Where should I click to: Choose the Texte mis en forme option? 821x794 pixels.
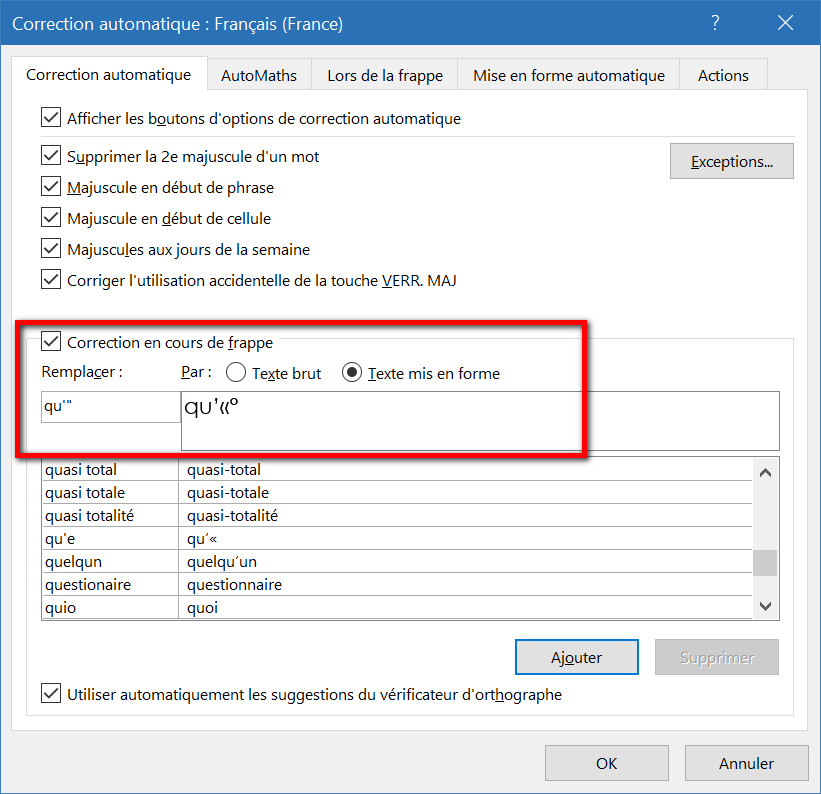(352, 373)
